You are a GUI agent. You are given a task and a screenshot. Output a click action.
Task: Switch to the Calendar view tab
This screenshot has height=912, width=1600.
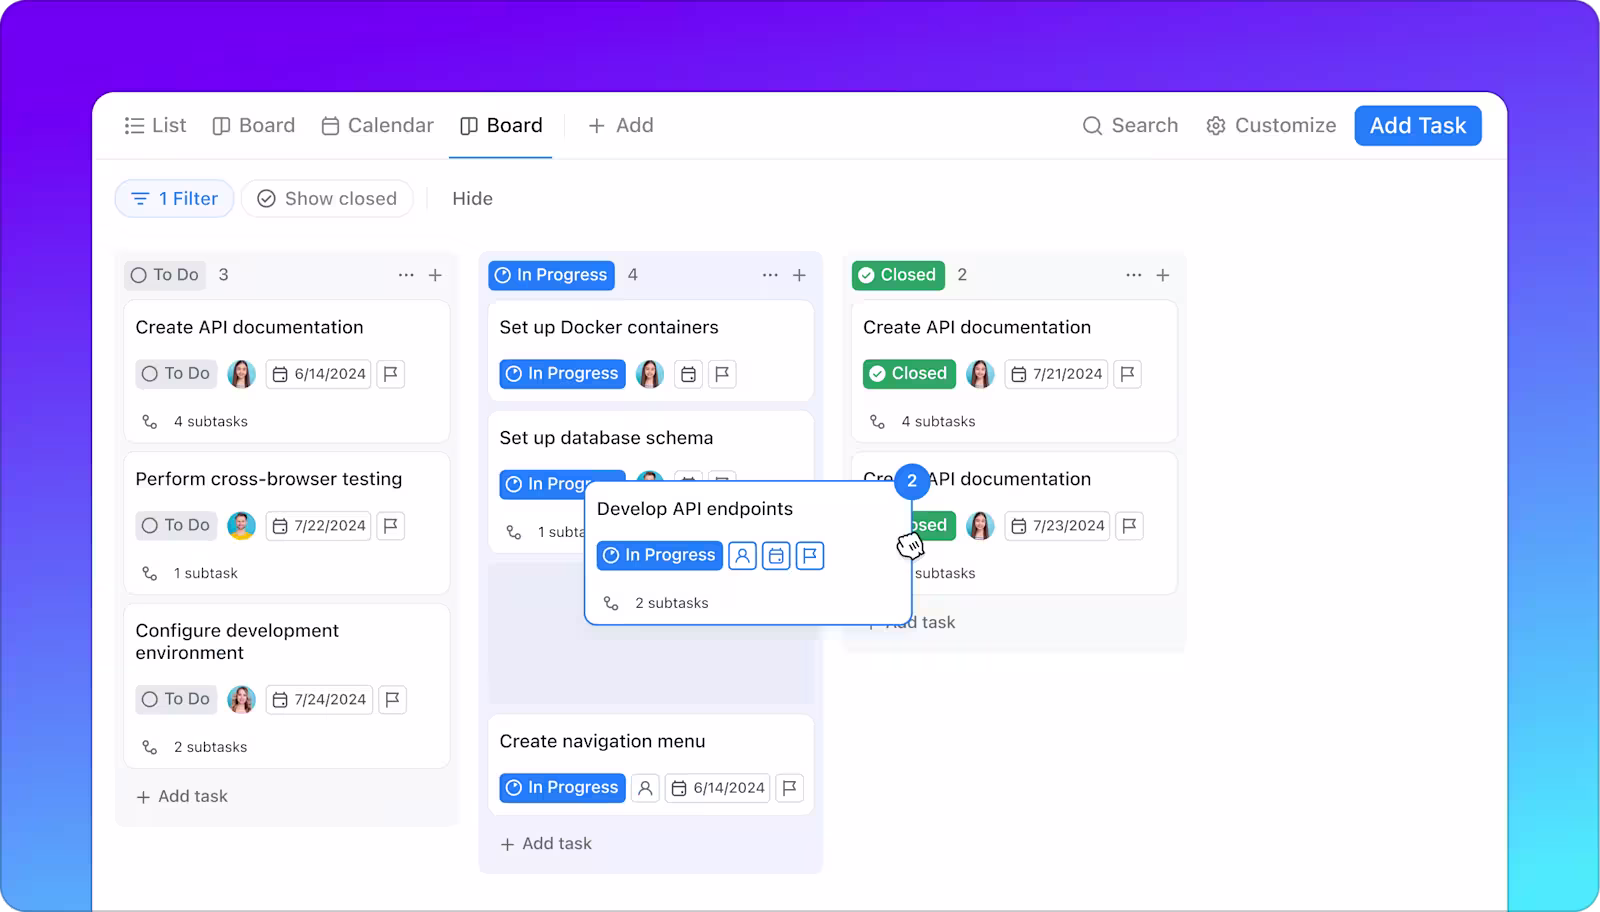tap(377, 125)
